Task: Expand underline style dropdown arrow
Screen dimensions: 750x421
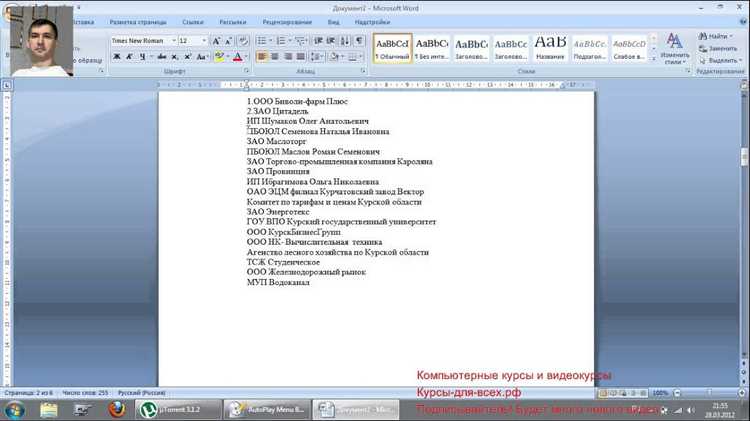Action: 151,57
